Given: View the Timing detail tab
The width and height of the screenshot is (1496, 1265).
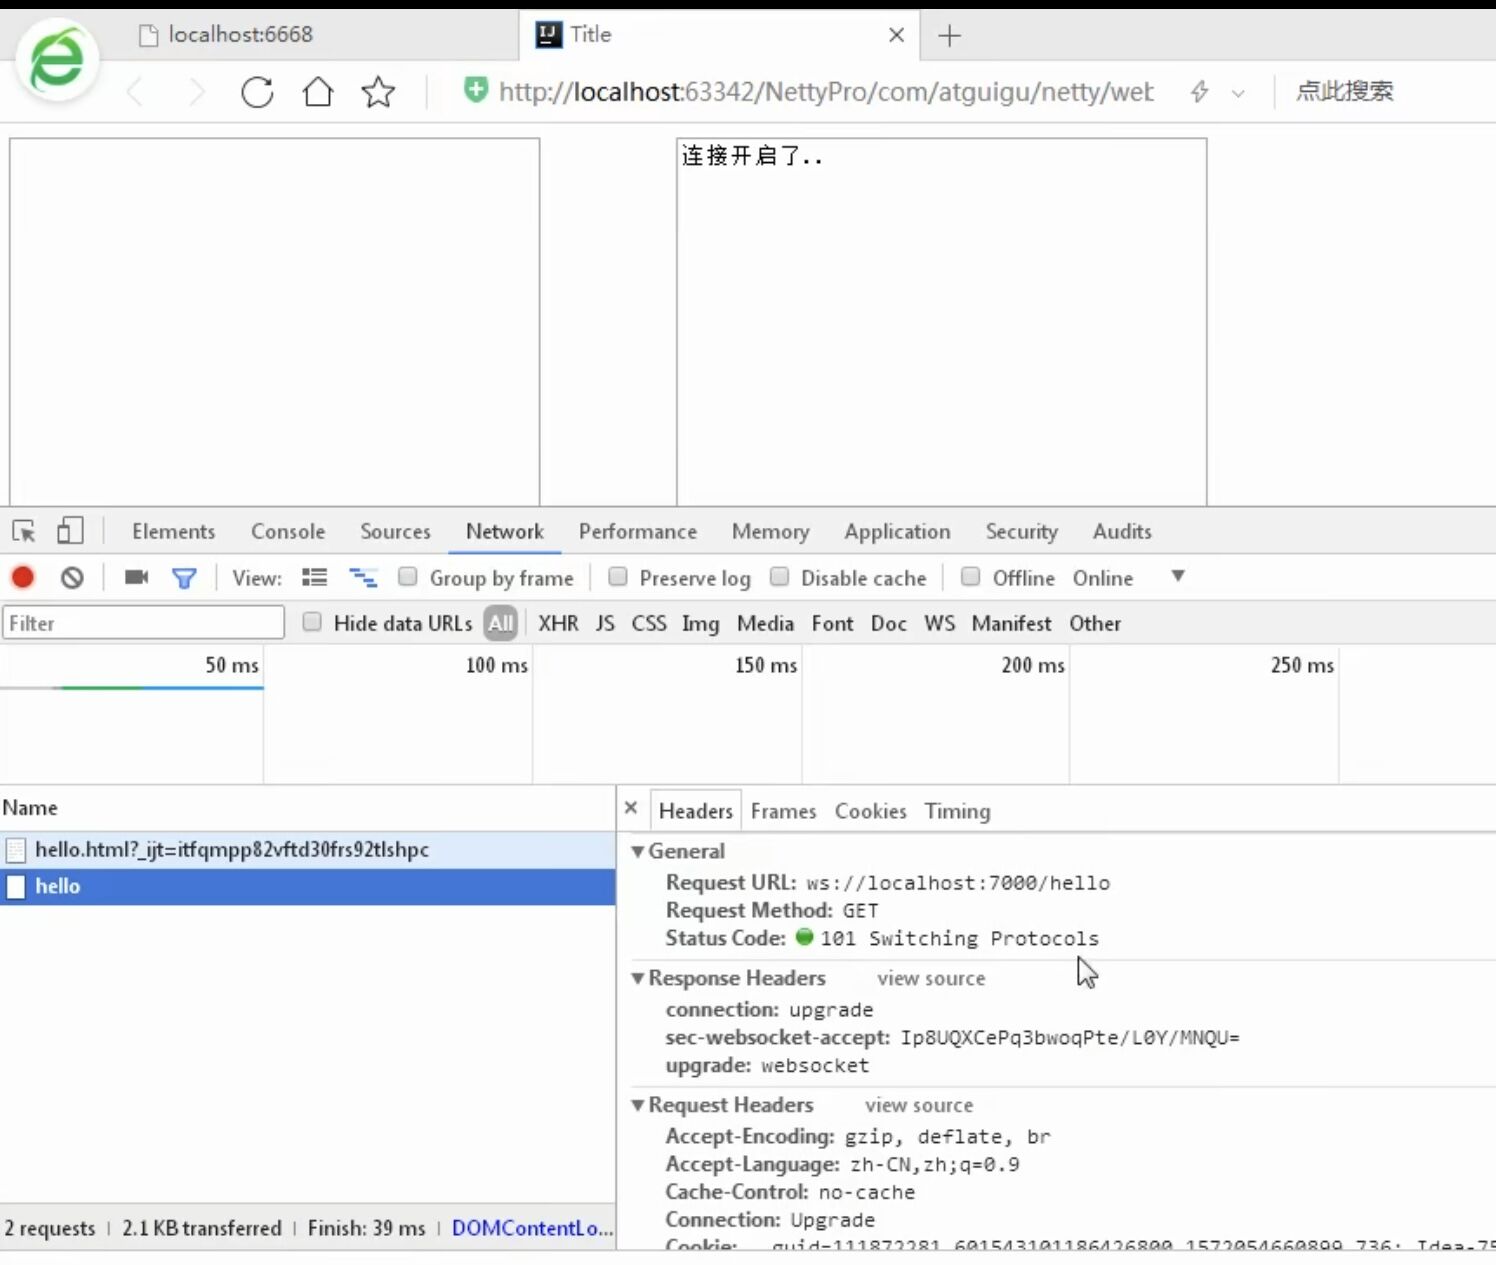Looking at the screenshot, I should (957, 811).
